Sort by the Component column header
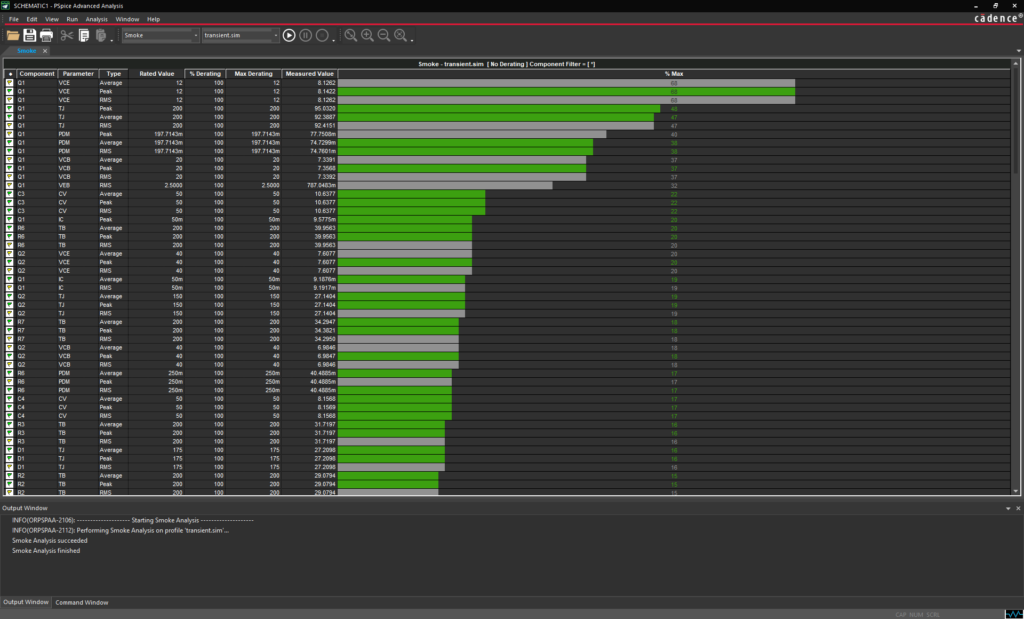 (37, 74)
